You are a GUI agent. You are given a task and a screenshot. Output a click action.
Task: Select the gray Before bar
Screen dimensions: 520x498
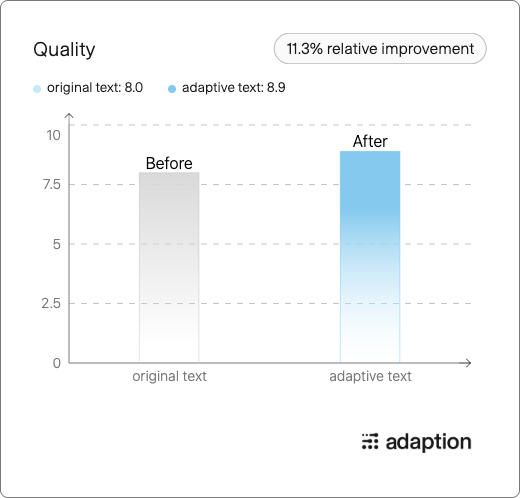click(x=169, y=267)
